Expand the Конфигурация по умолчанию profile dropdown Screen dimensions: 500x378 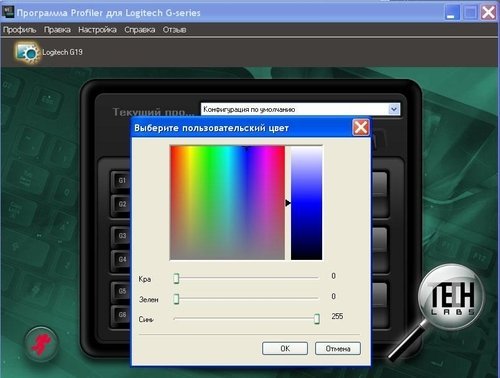(394, 109)
